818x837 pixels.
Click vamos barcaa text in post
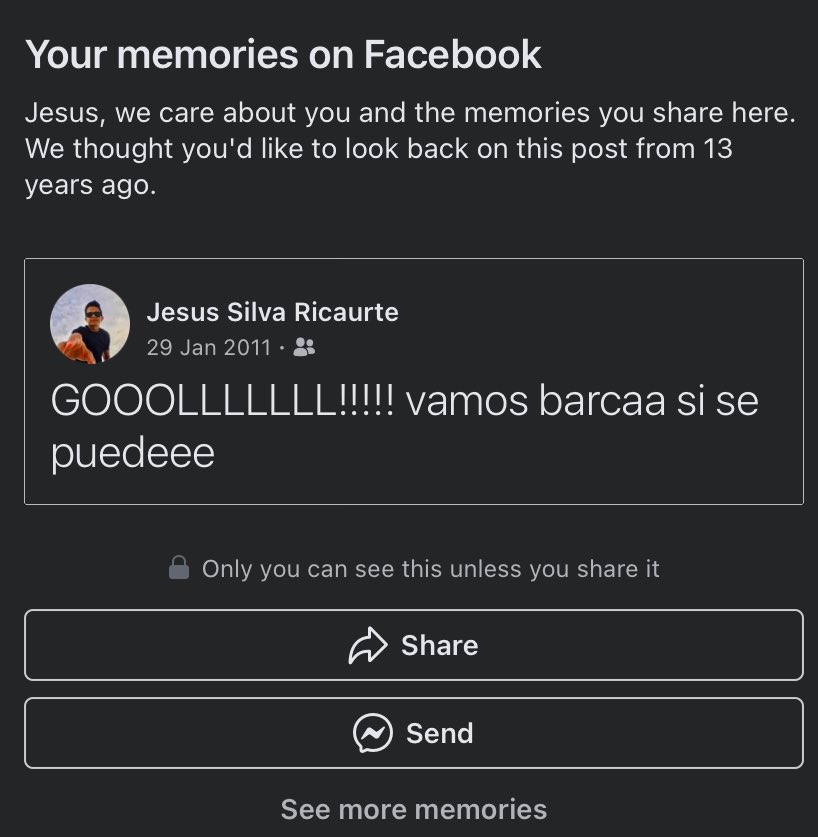point(536,401)
